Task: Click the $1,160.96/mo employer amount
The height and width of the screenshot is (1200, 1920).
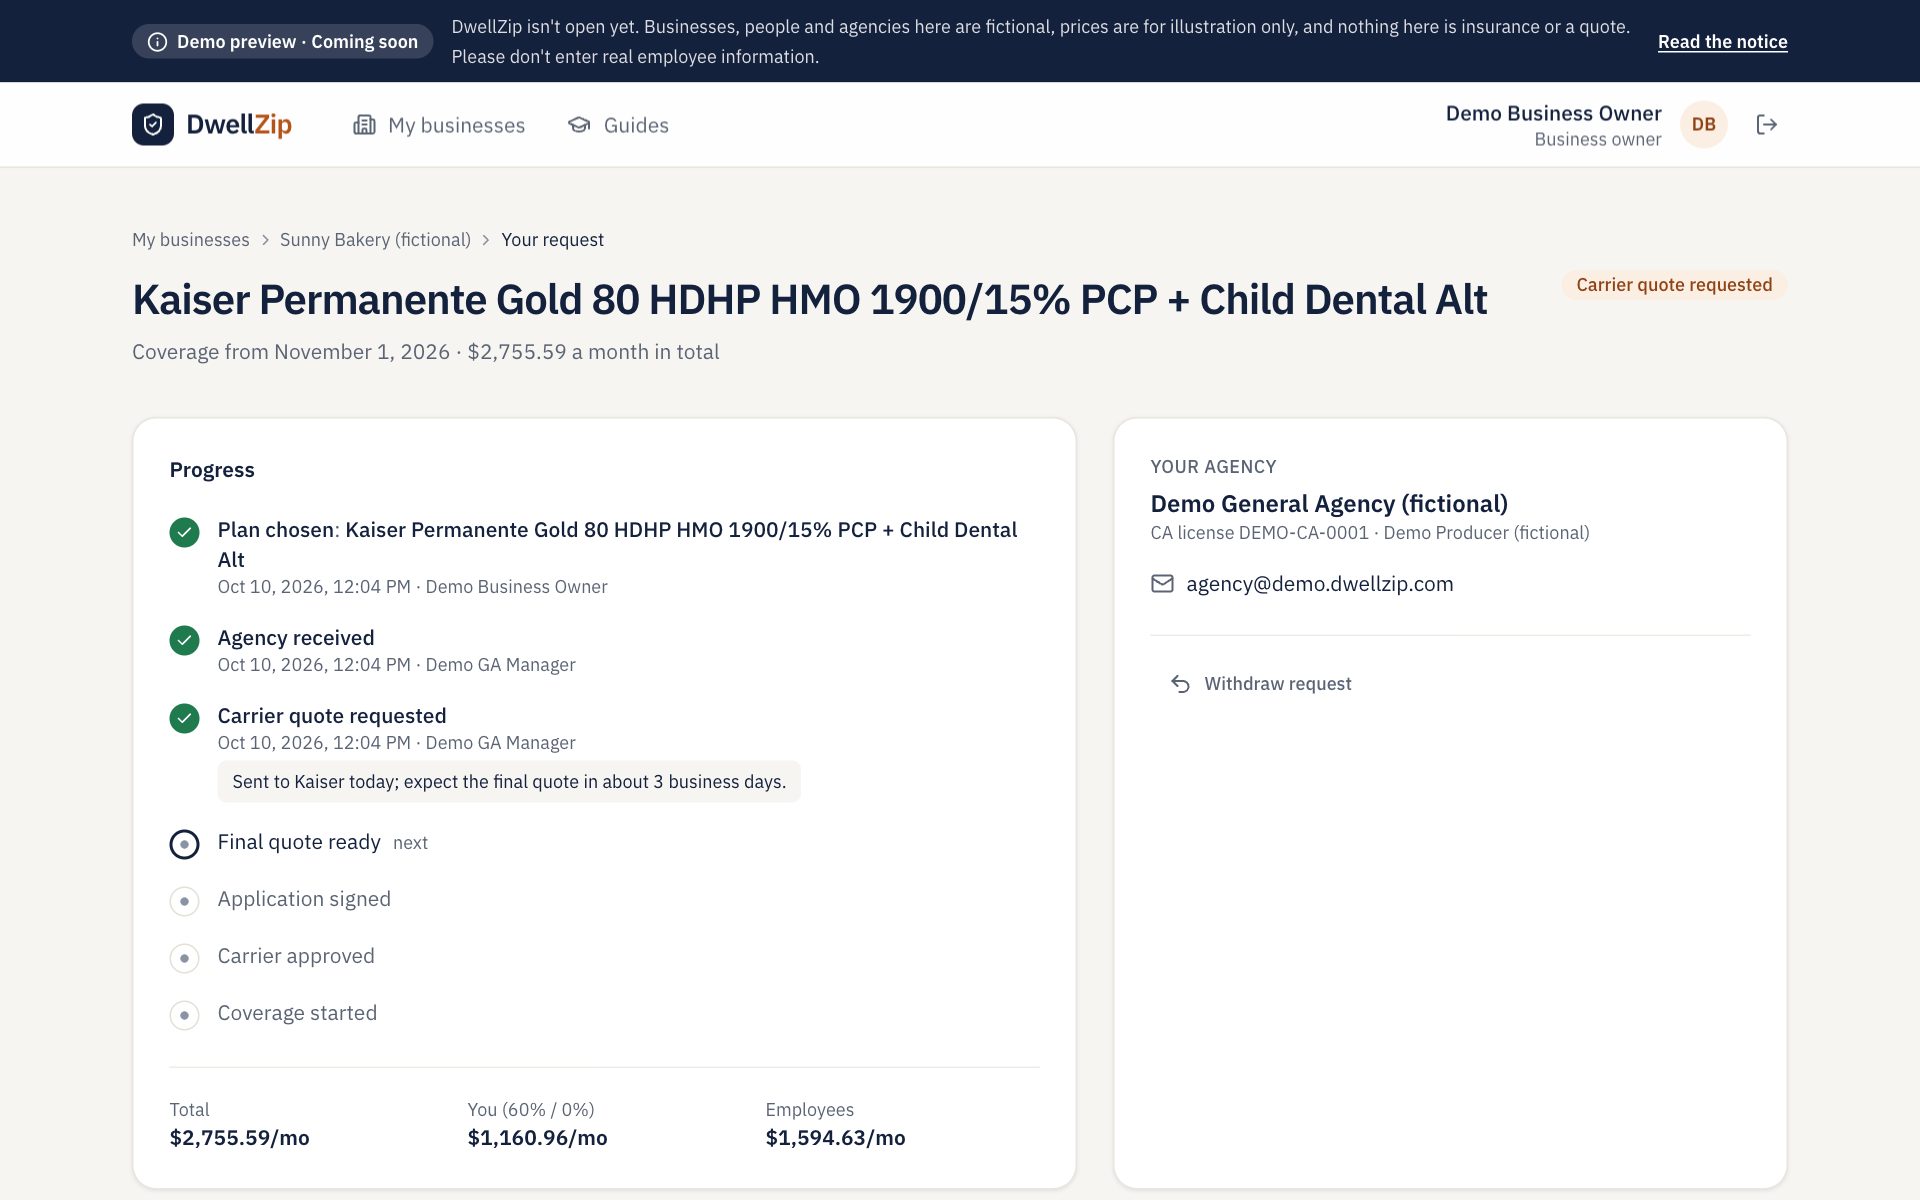Action: pos(537,1138)
